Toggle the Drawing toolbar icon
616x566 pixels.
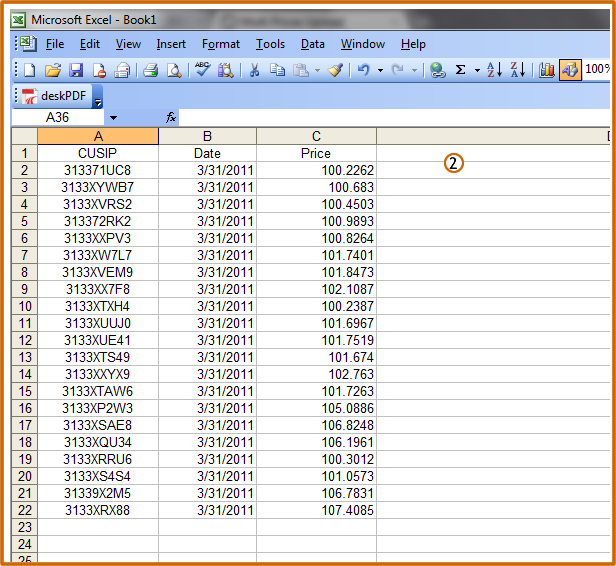pos(570,70)
